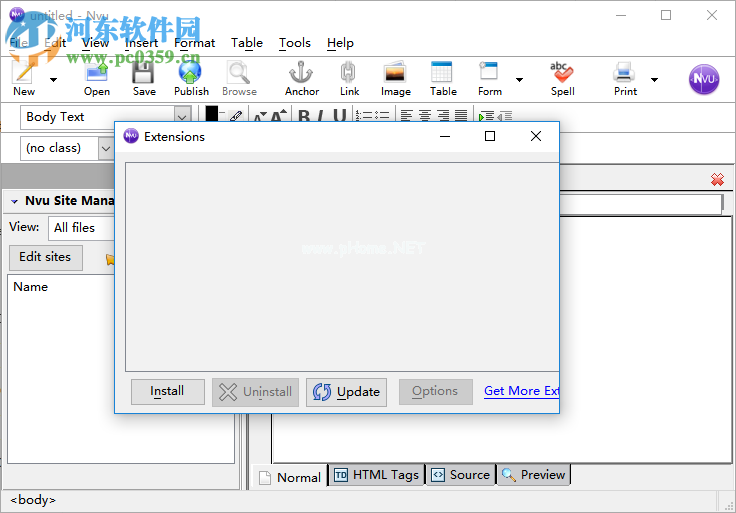Click the black text color swatch
The width and height of the screenshot is (736, 513).
(212, 114)
